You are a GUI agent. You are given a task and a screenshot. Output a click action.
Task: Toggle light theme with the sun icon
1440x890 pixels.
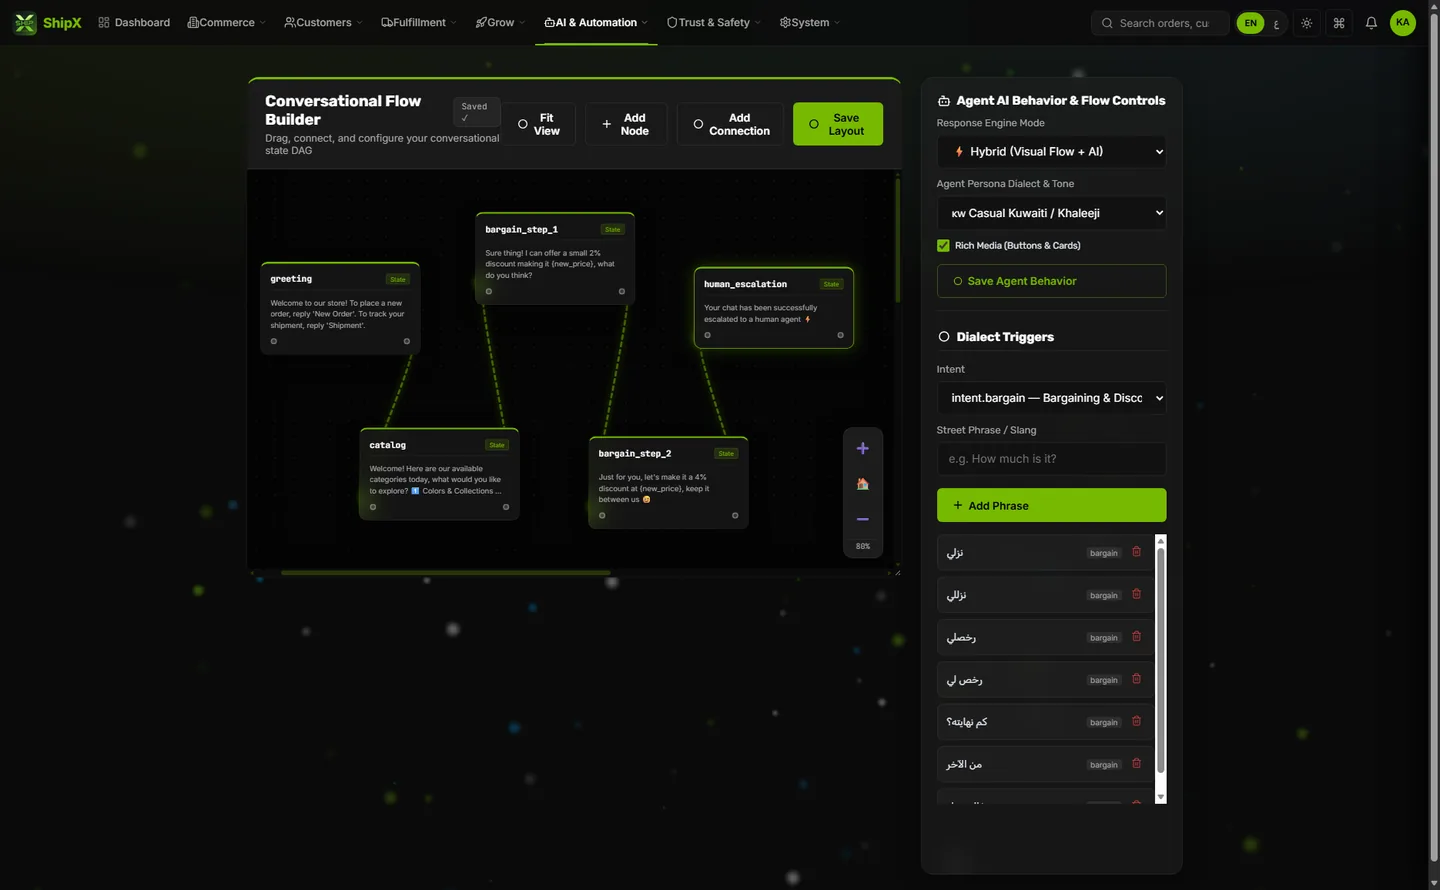tap(1306, 23)
